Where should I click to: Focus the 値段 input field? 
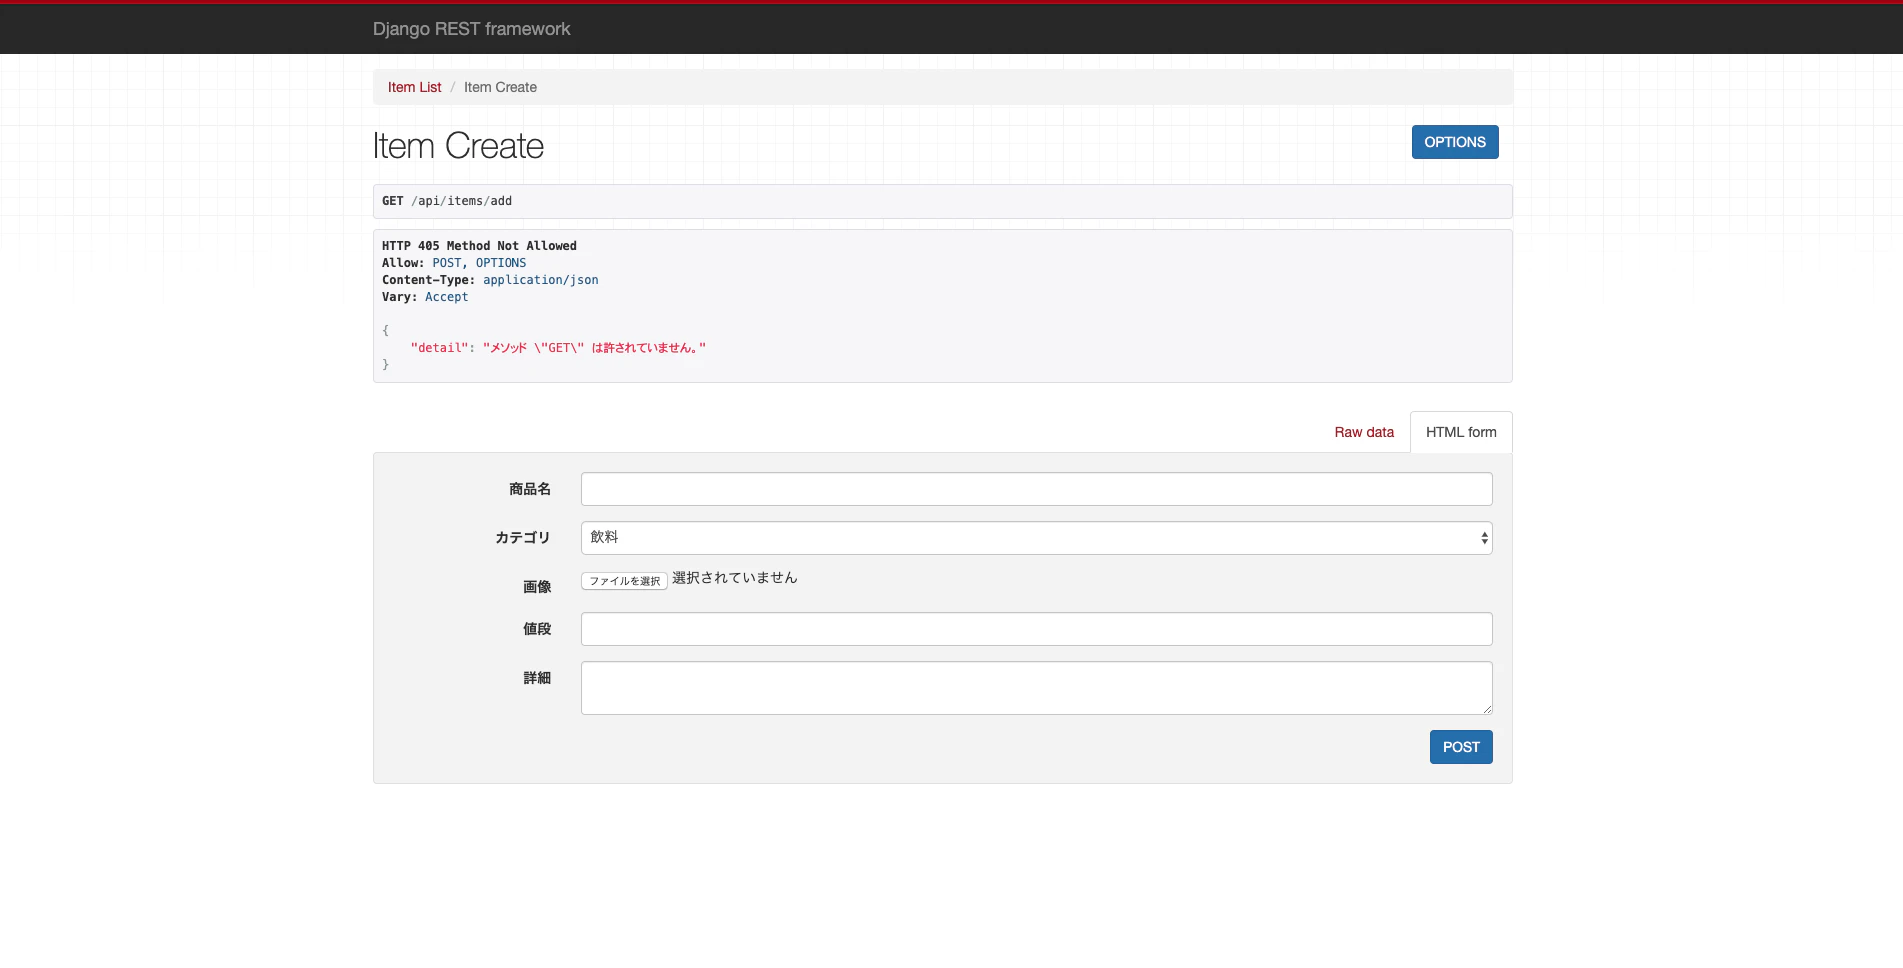tap(1036, 629)
